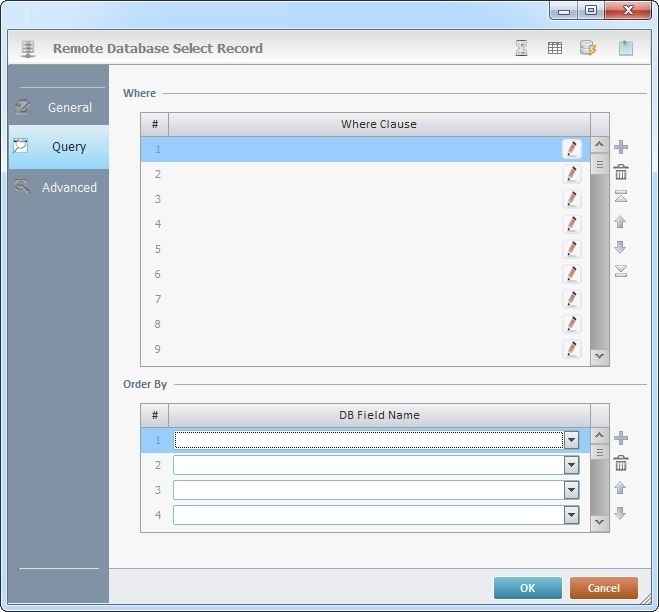Screen dimensions: 659x612
Task: Move Where clause row to bottom
Action: point(621,271)
